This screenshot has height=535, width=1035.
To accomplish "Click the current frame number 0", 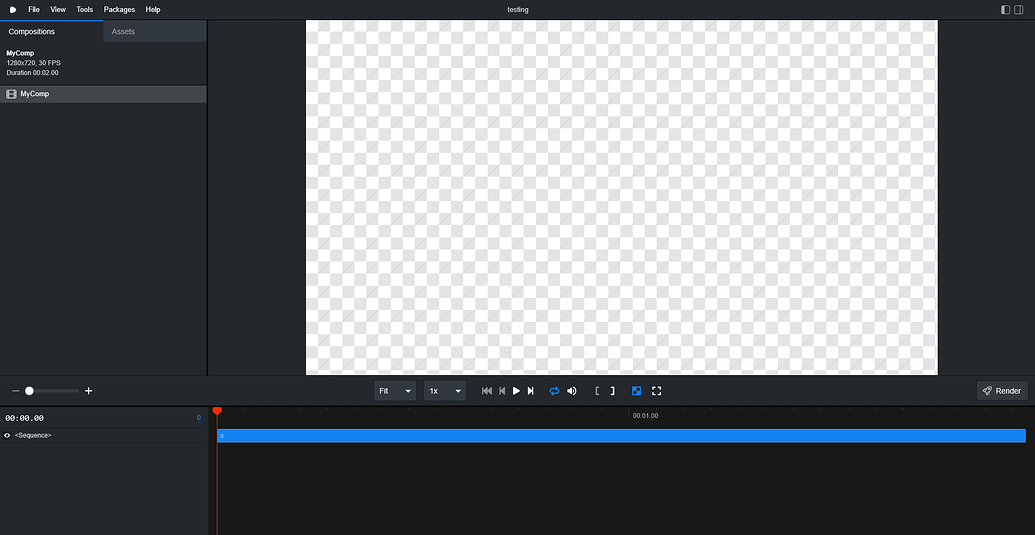I will [x=199, y=418].
